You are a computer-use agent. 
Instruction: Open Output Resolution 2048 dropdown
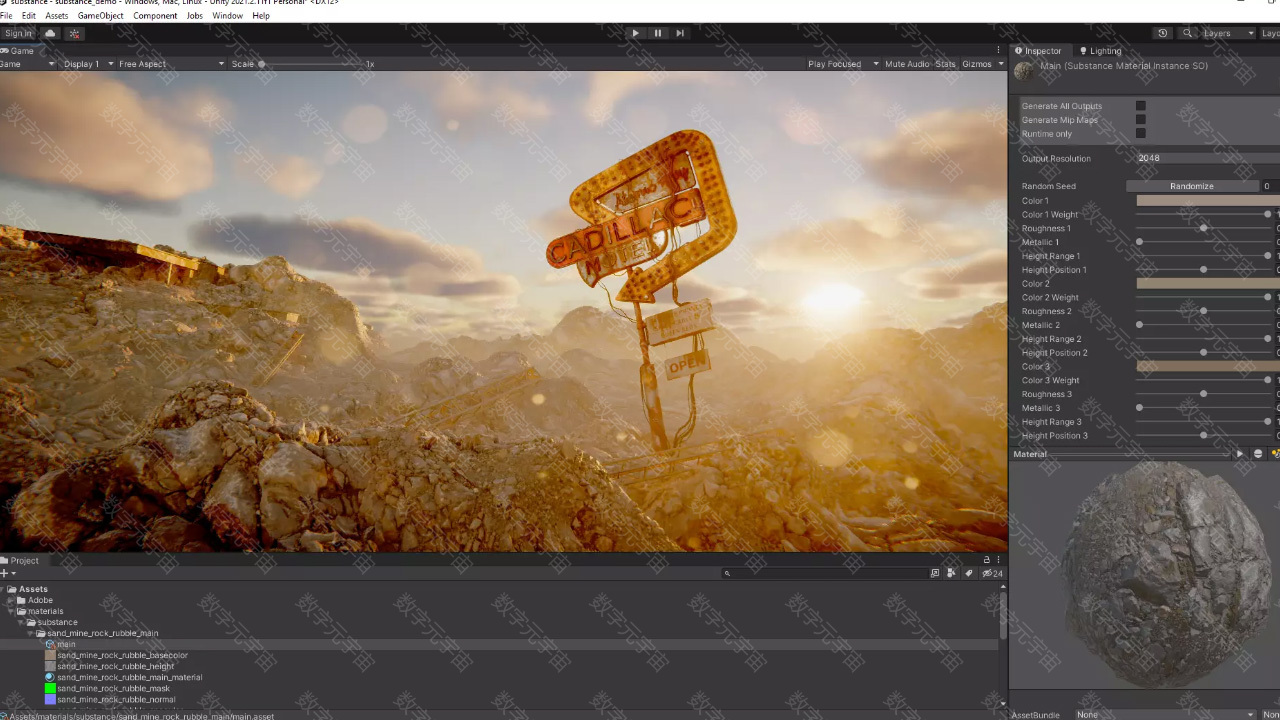coord(1208,158)
